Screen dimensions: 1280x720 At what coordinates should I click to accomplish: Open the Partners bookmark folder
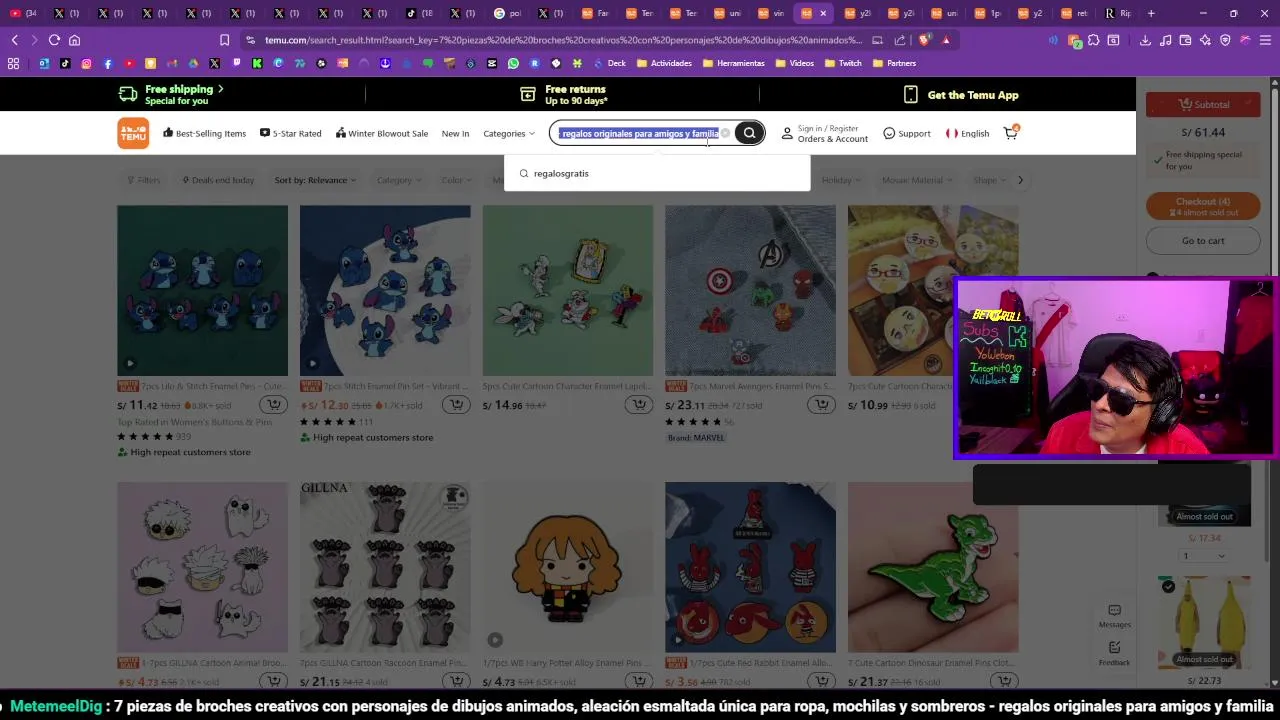click(894, 63)
